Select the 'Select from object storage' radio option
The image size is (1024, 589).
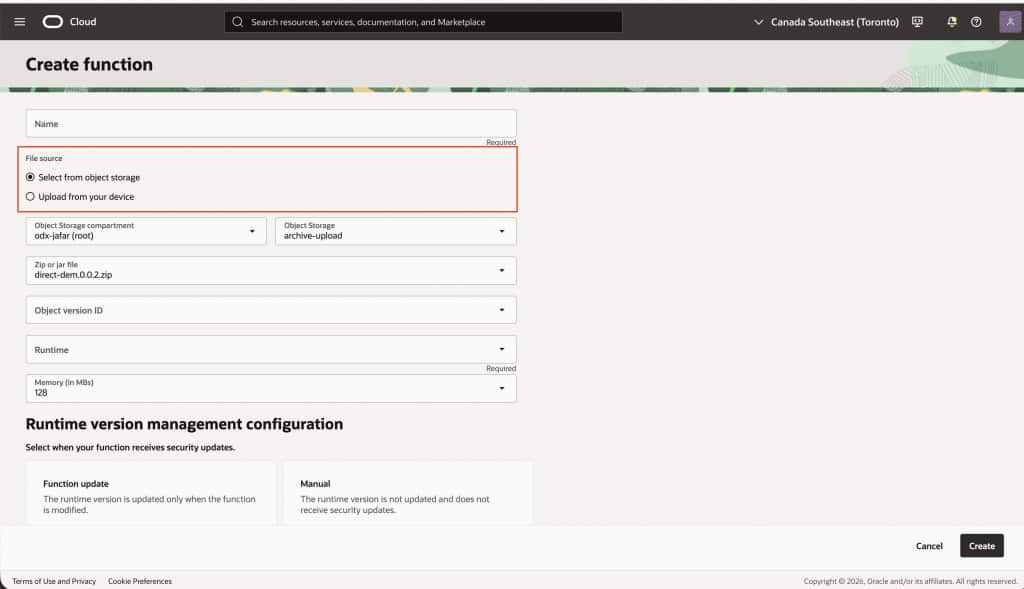pos(83,177)
